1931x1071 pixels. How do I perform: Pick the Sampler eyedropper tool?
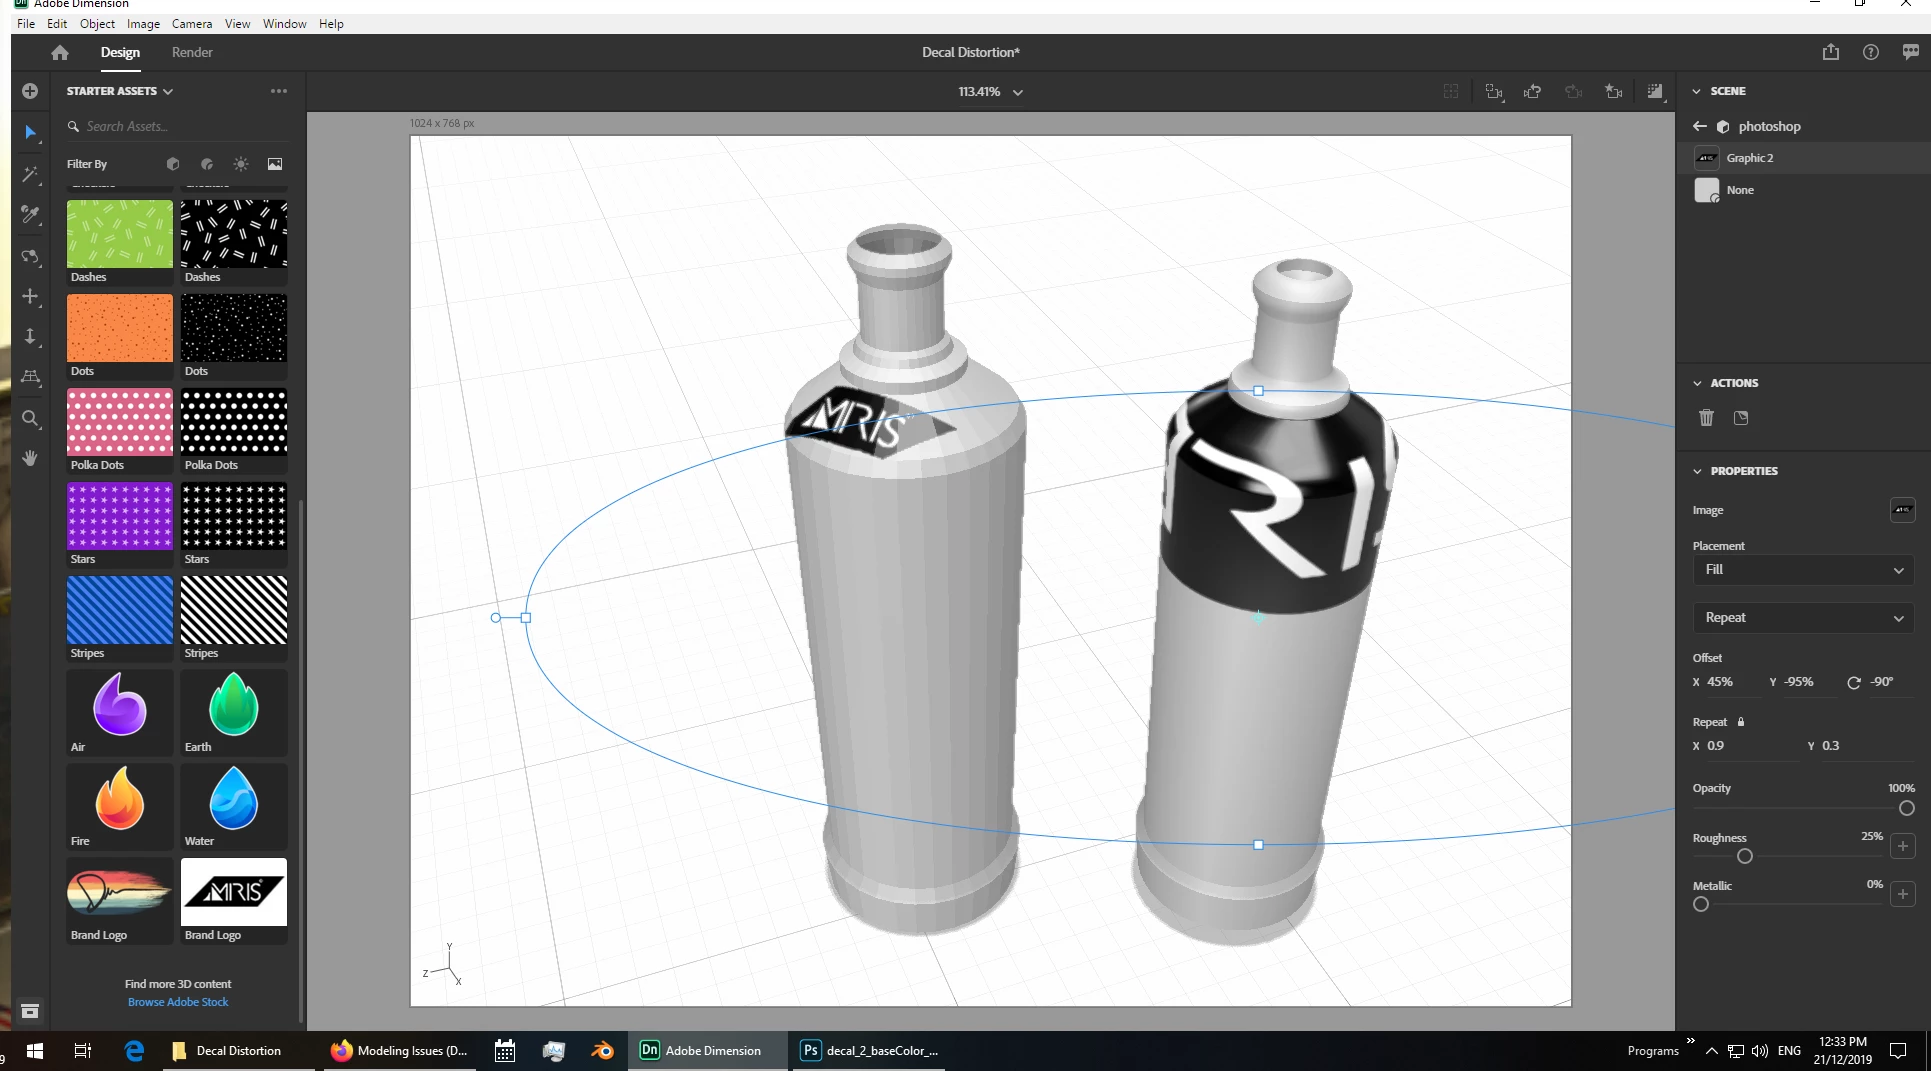pyautogui.click(x=30, y=215)
